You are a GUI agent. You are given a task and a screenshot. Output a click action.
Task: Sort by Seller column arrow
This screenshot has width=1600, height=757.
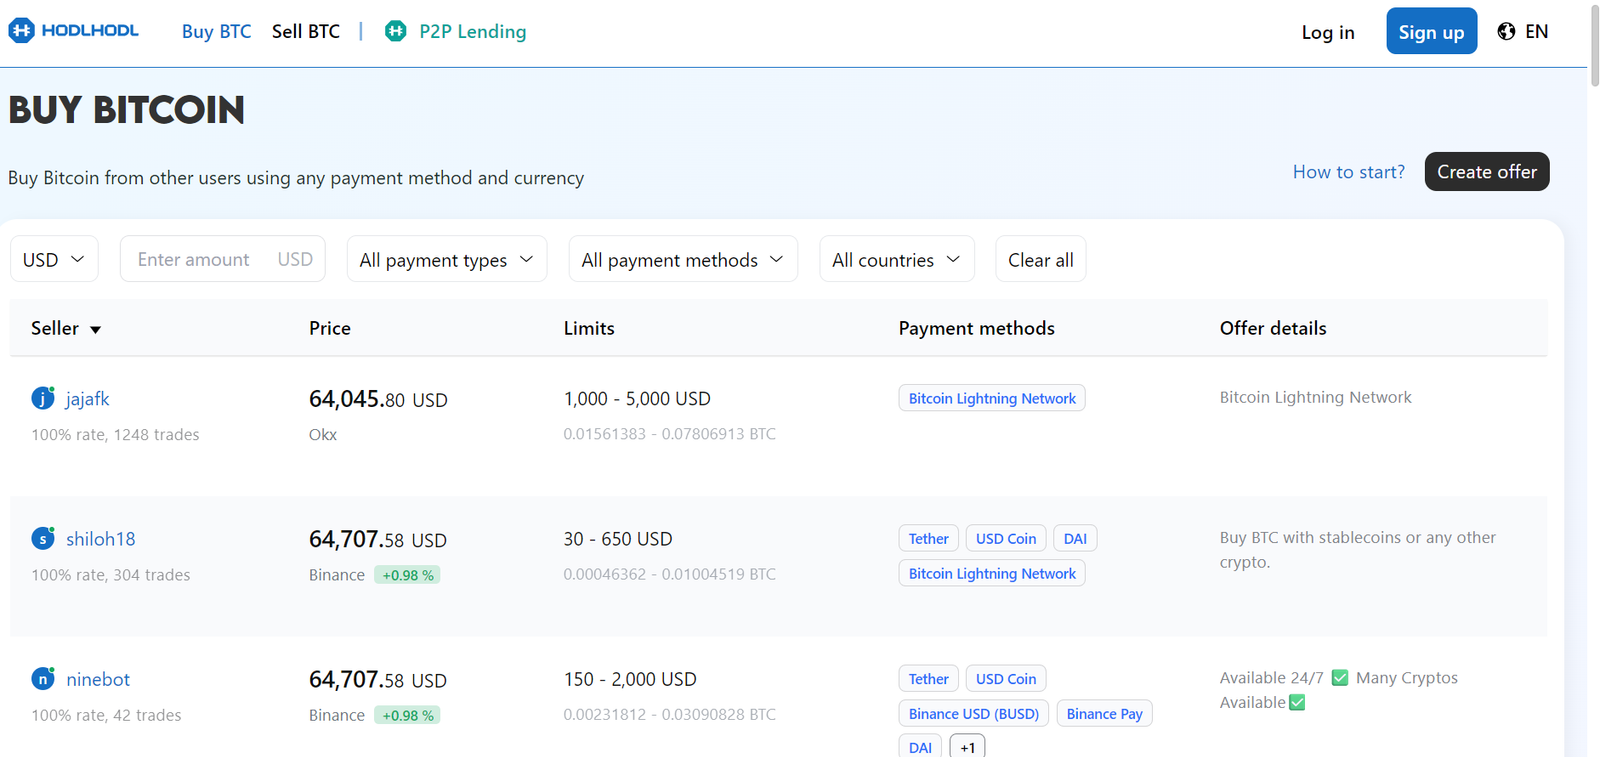tap(95, 329)
